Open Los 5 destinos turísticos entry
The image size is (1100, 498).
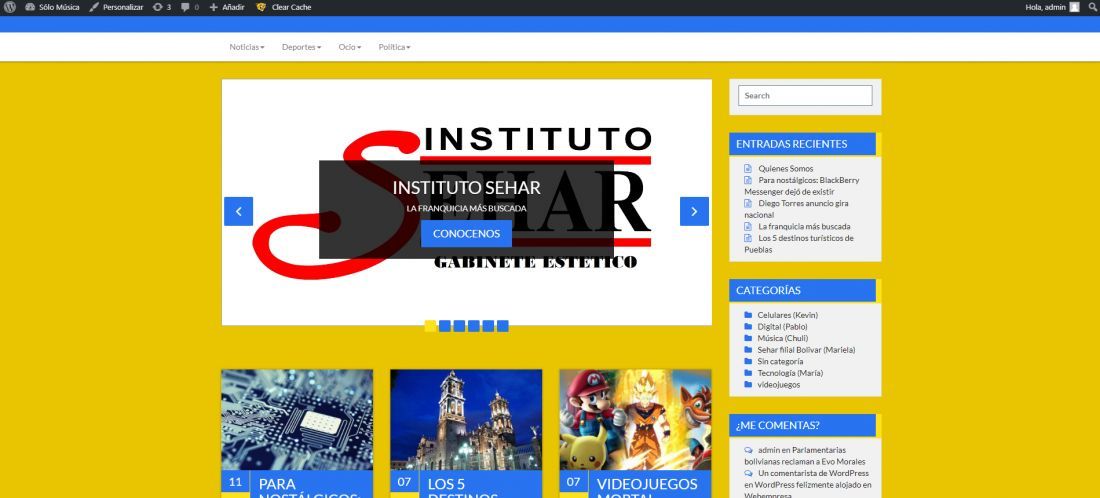[799, 243]
